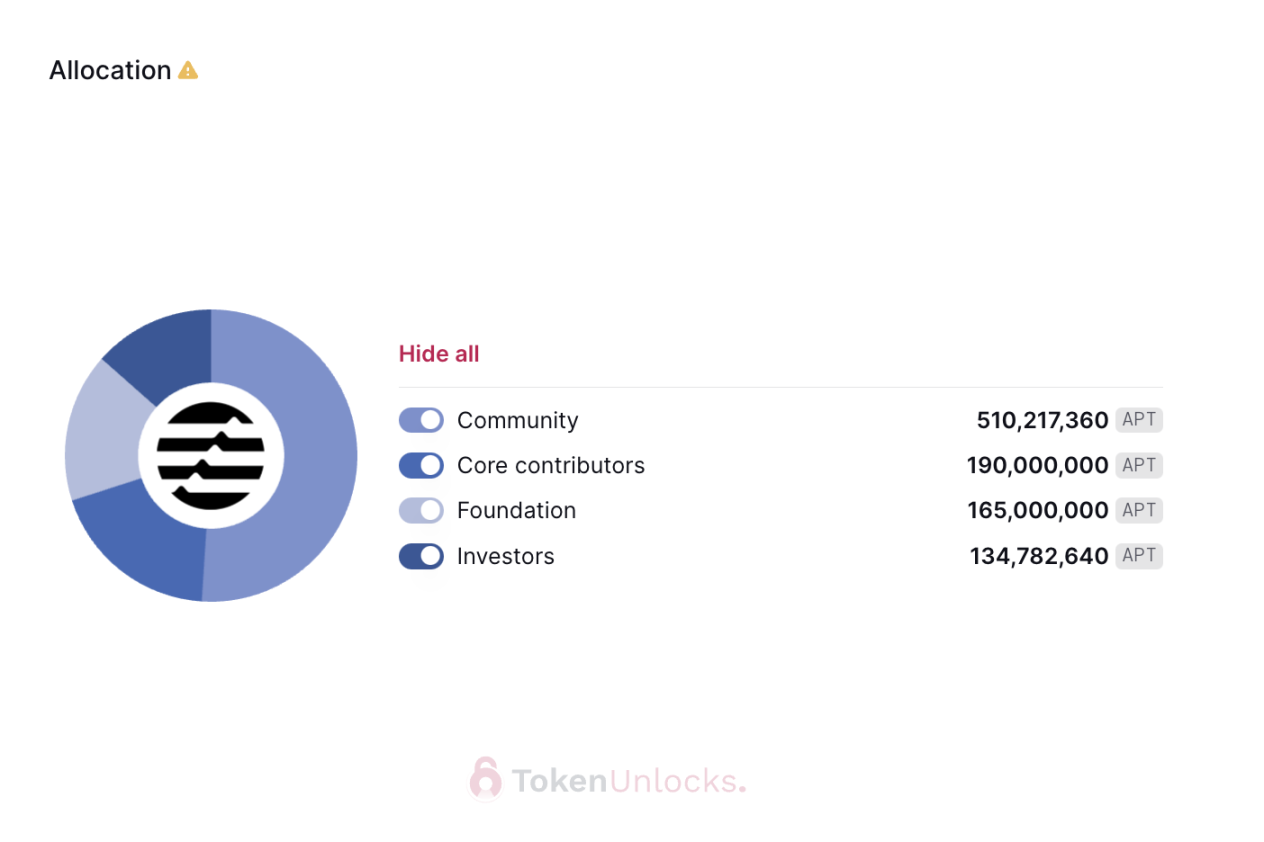Click the APT tag in Investors row
This screenshot has height=842, width=1264.
click(1139, 556)
